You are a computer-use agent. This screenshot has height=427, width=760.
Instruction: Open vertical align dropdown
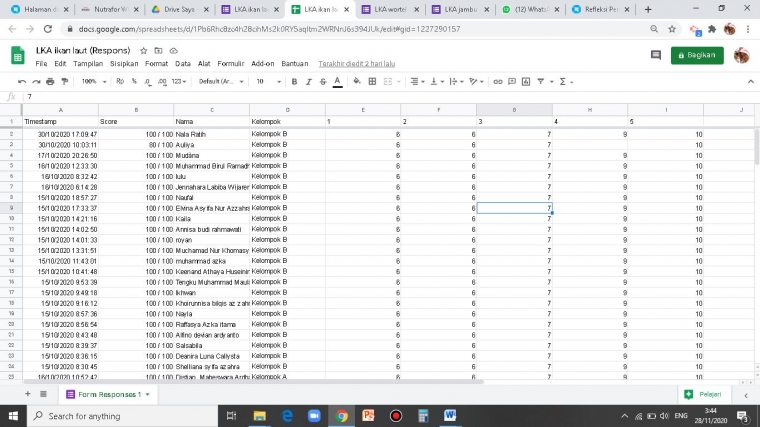coord(437,81)
